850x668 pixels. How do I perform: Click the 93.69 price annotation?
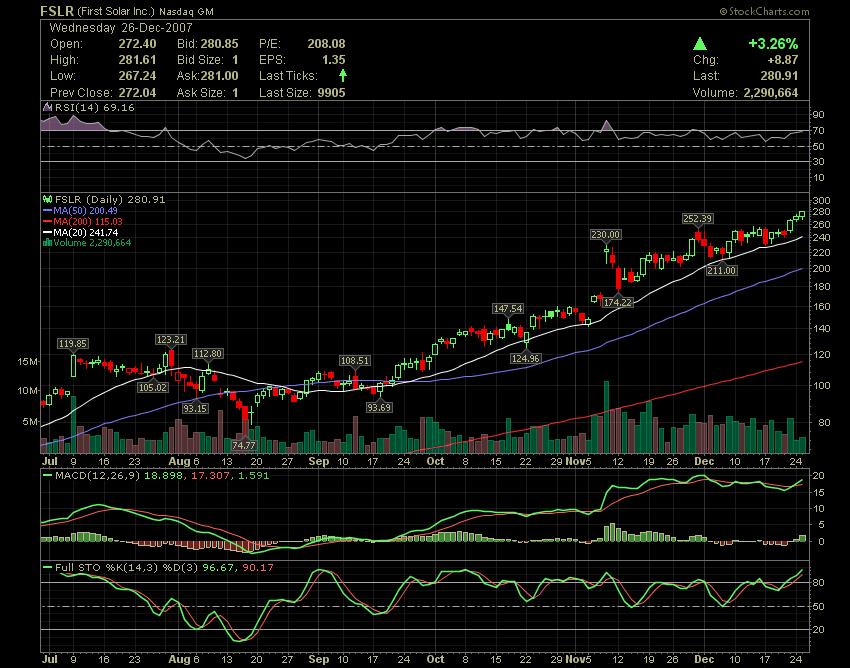pos(378,407)
